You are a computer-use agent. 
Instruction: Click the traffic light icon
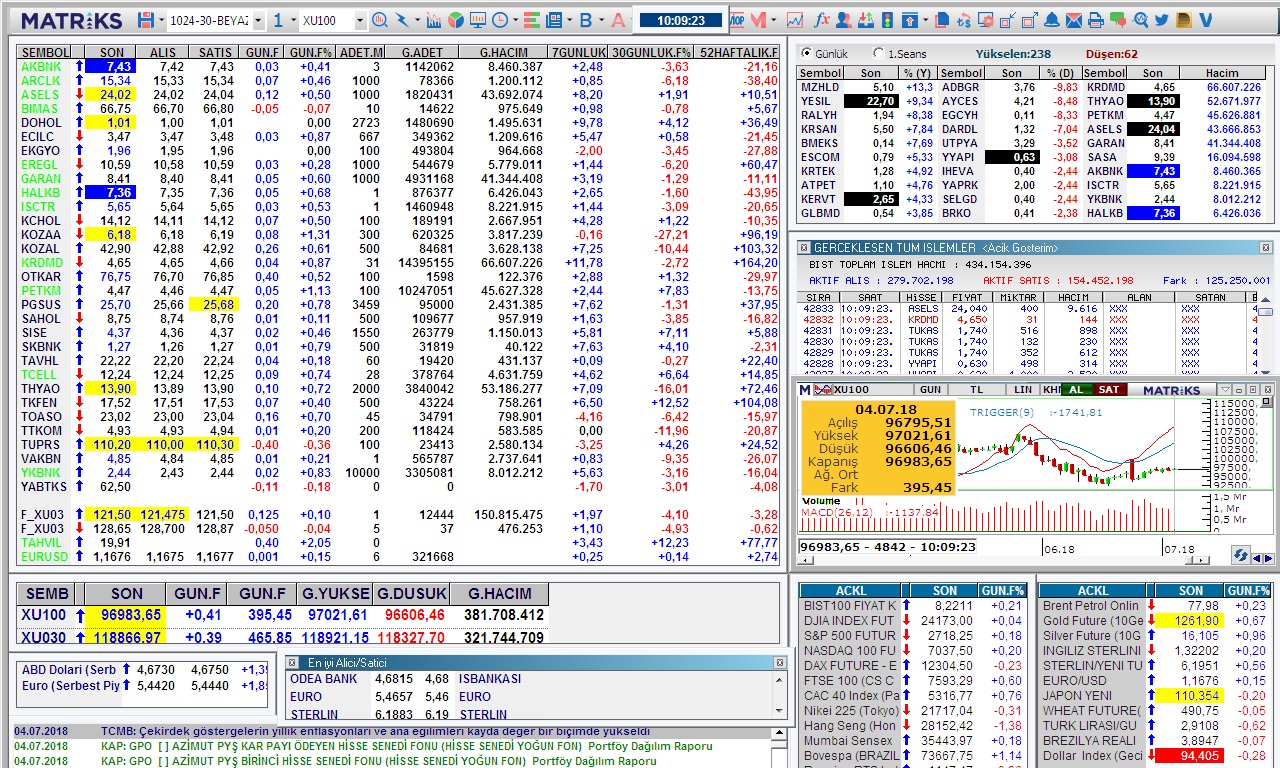(887, 20)
